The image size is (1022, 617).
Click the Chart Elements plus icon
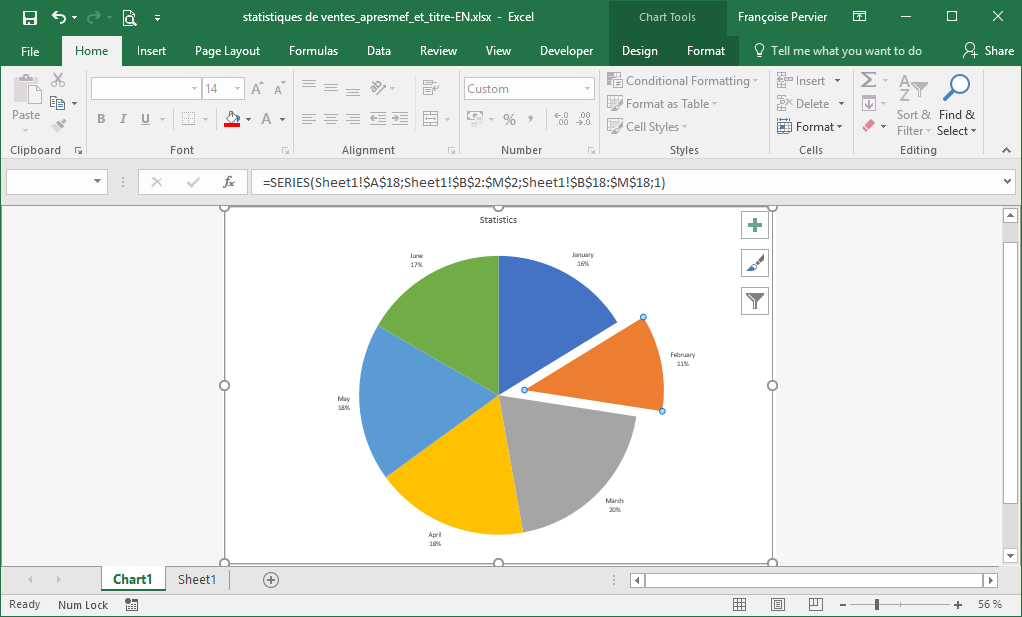coord(755,225)
